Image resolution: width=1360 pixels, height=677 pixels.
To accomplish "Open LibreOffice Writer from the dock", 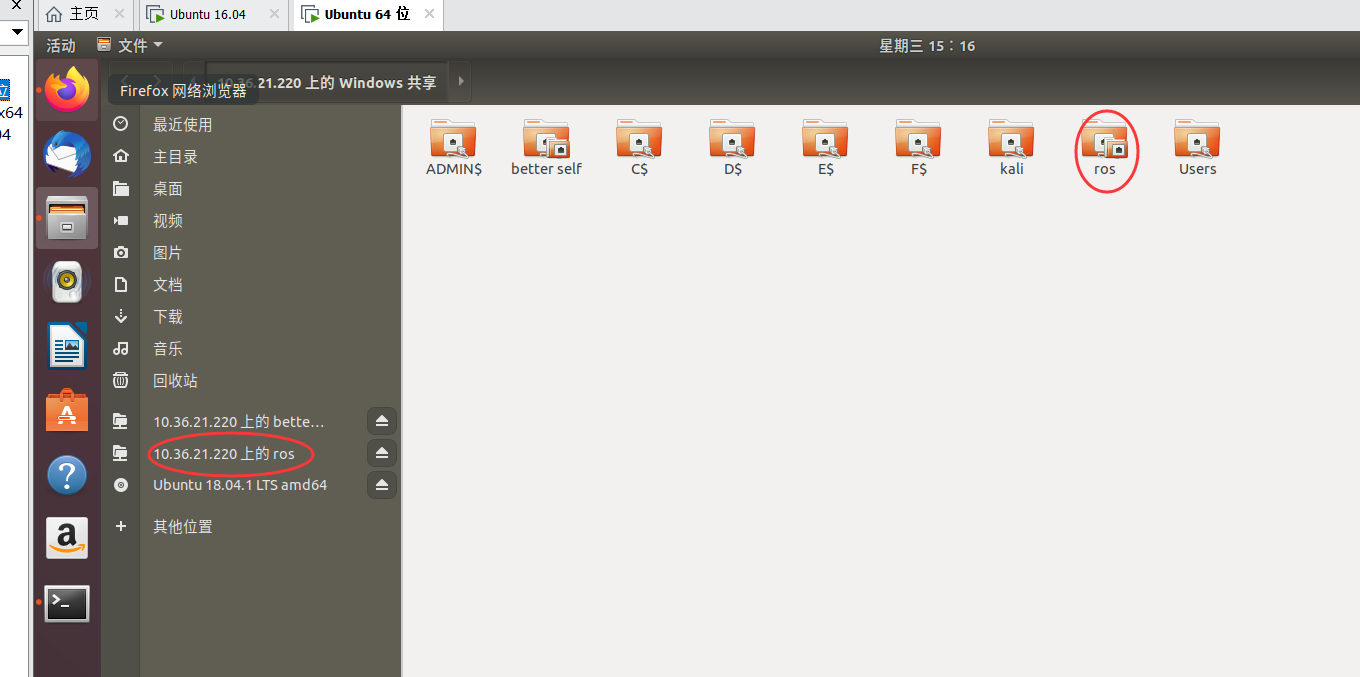I will coord(67,347).
